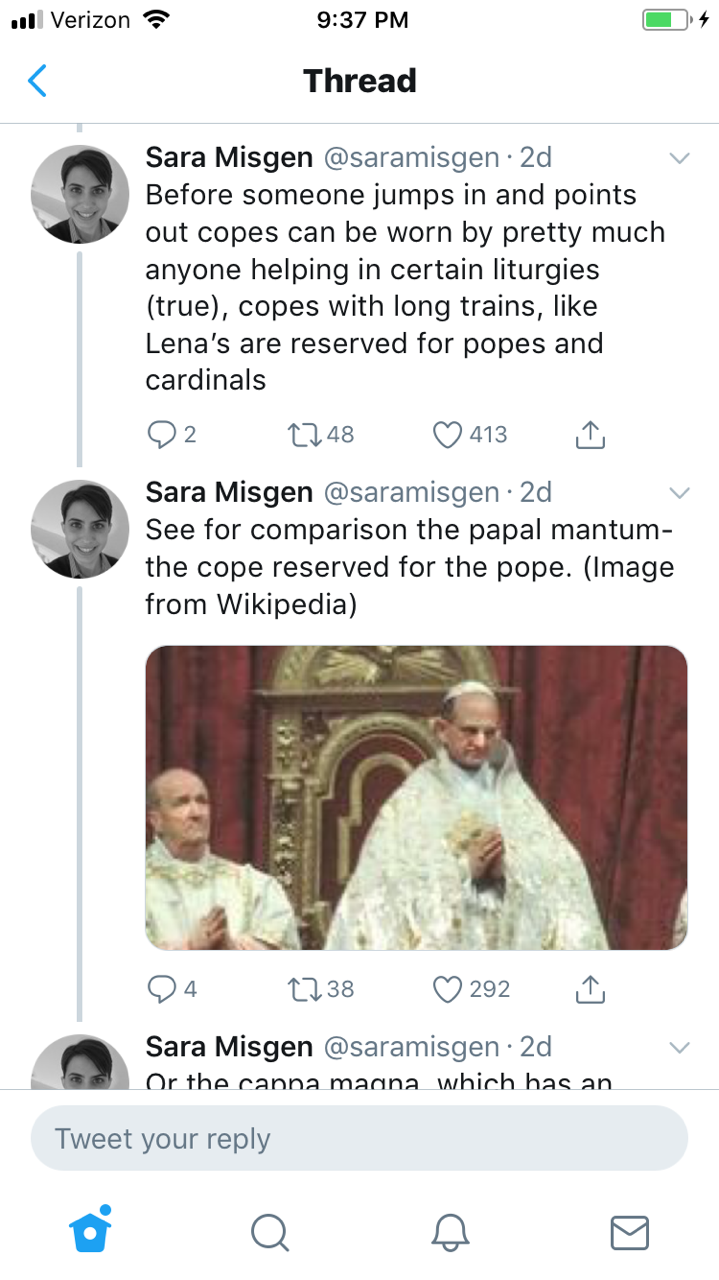Go back using the blue arrow

pos(37,80)
